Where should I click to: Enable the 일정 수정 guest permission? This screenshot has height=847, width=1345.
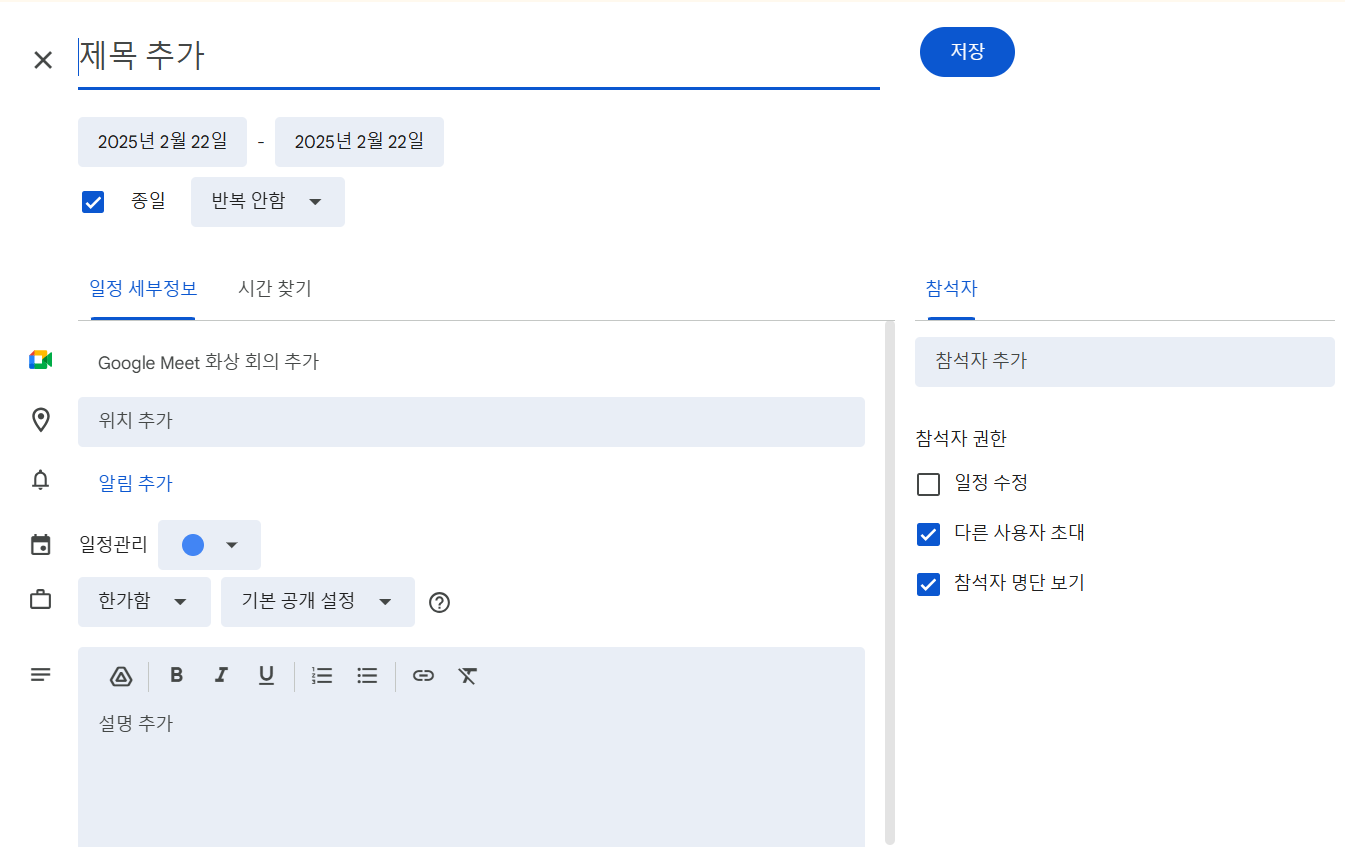point(928,483)
